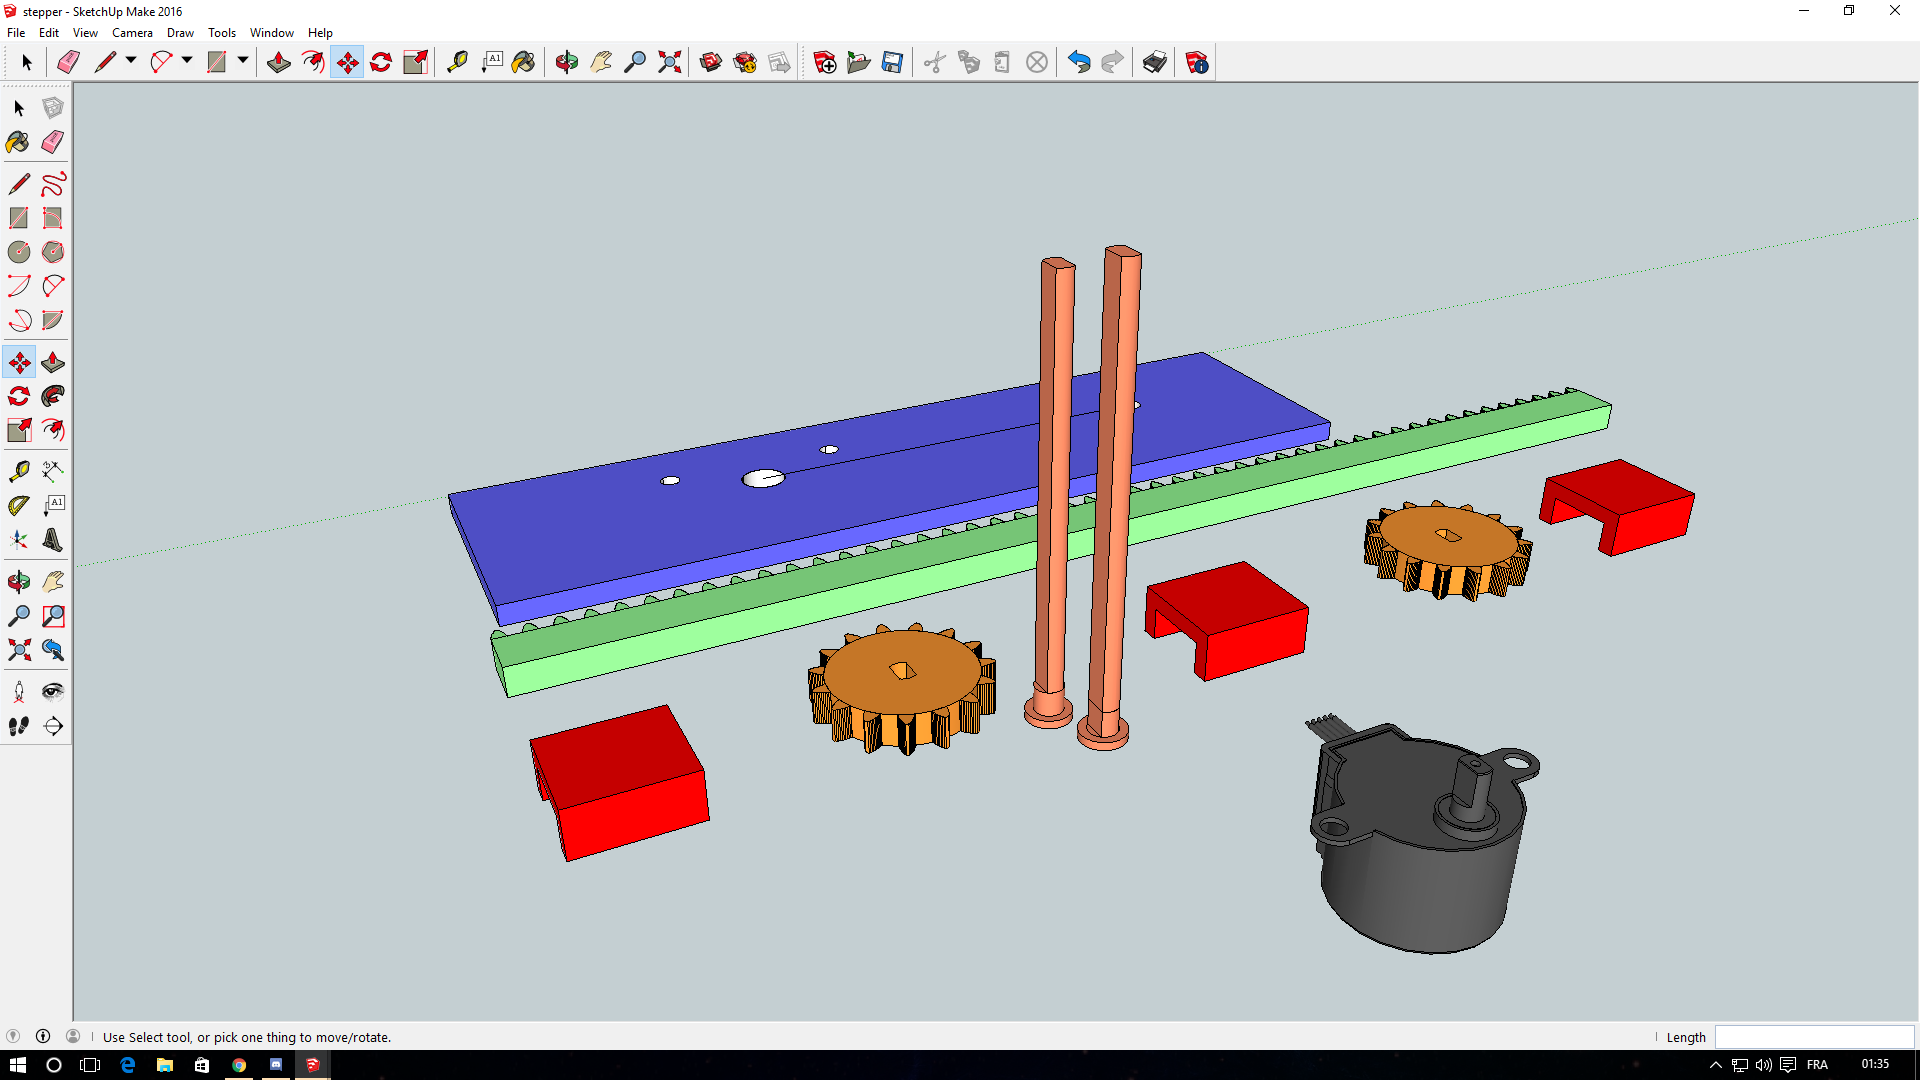Activate the Follow Me tool
This screenshot has height=1080, width=1920.
53,395
